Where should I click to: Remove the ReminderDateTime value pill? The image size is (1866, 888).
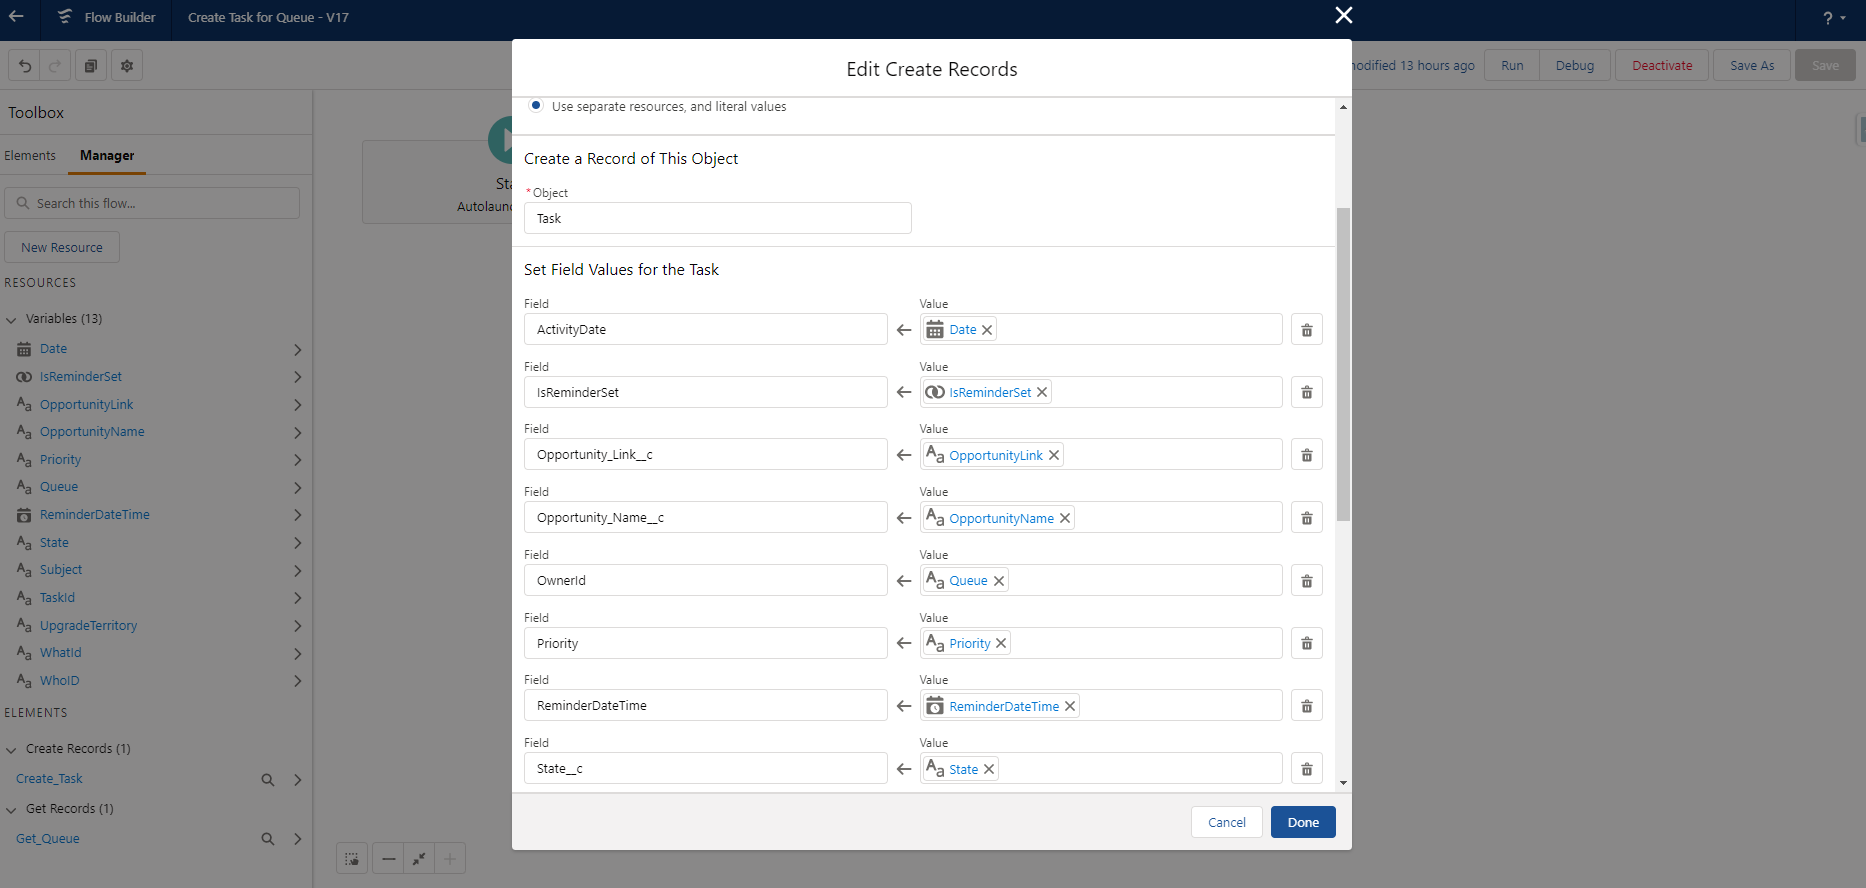tap(1070, 706)
